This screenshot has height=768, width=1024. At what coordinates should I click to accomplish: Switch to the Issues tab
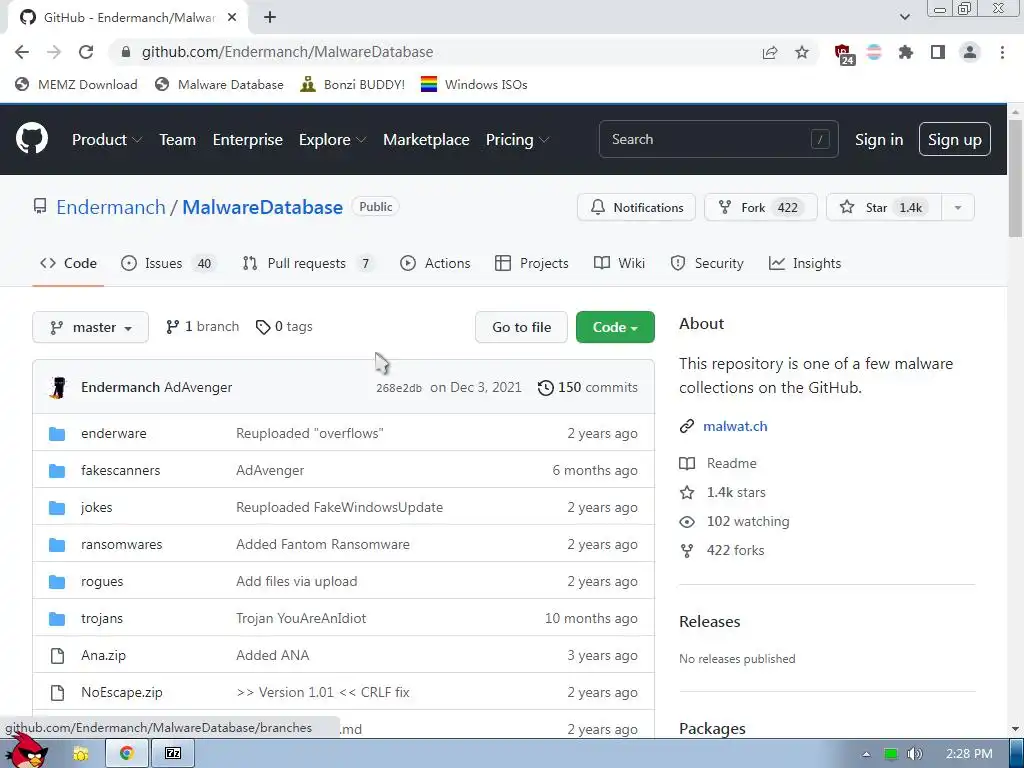(167, 263)
